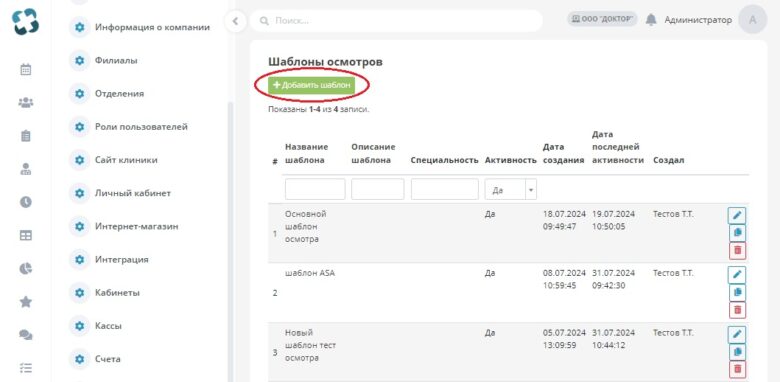Open the table grid icon
780x382 pixels.
tap(25, 235)
